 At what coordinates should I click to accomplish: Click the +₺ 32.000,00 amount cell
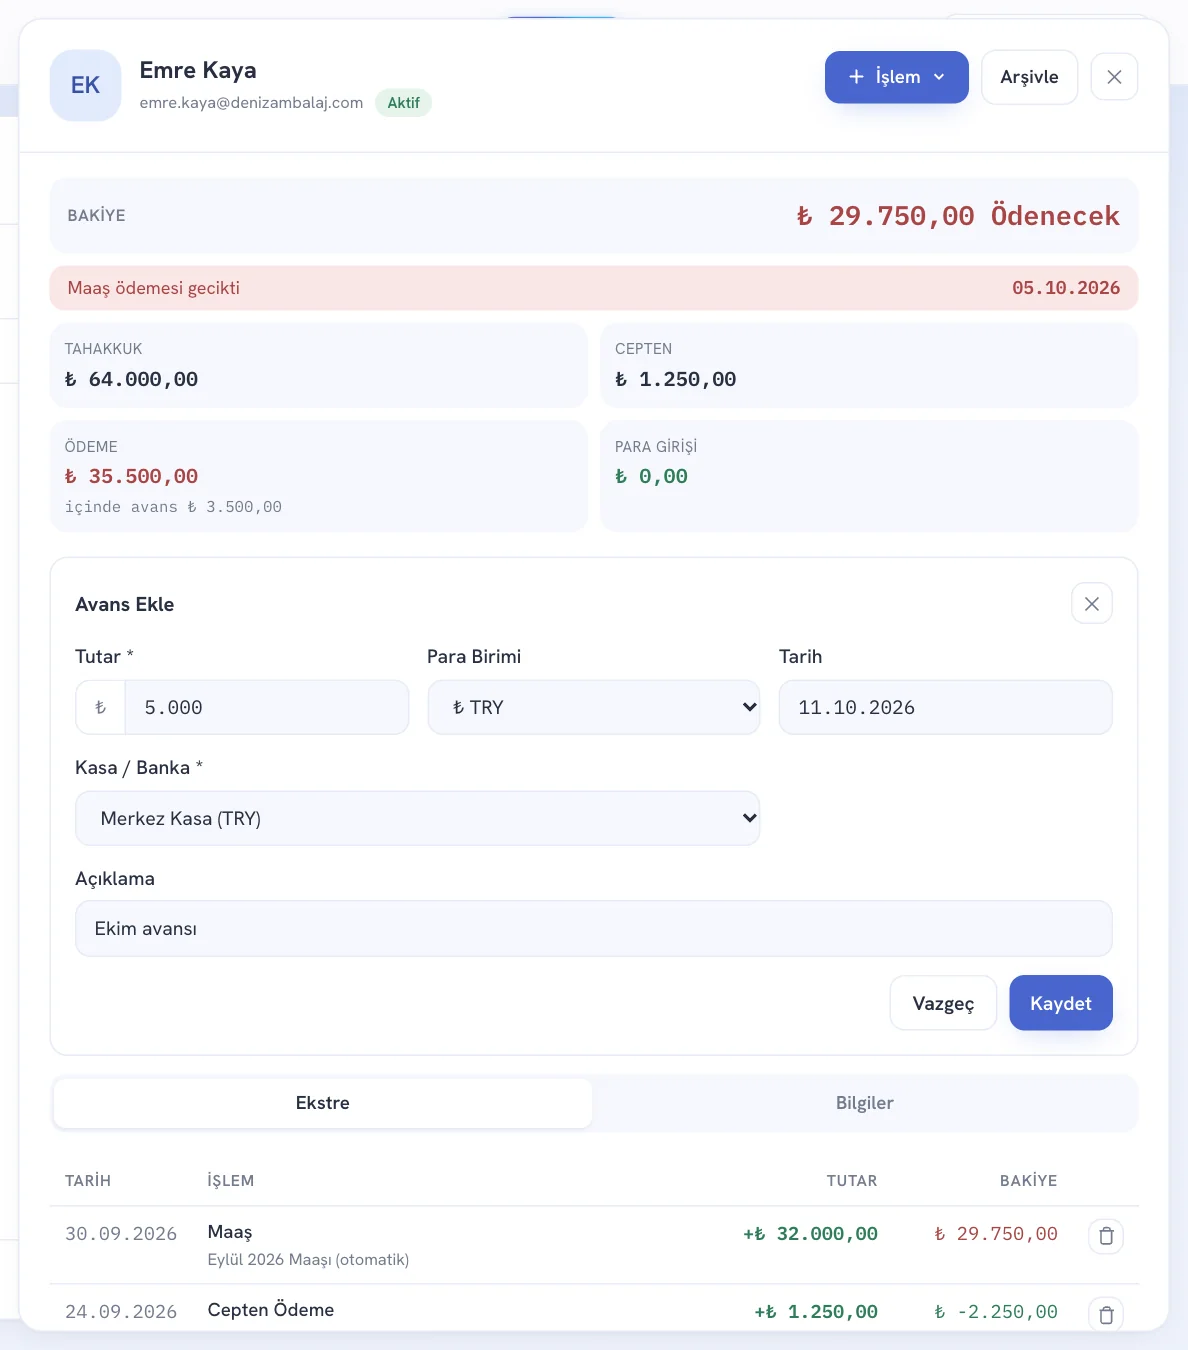pos(810,1234)
